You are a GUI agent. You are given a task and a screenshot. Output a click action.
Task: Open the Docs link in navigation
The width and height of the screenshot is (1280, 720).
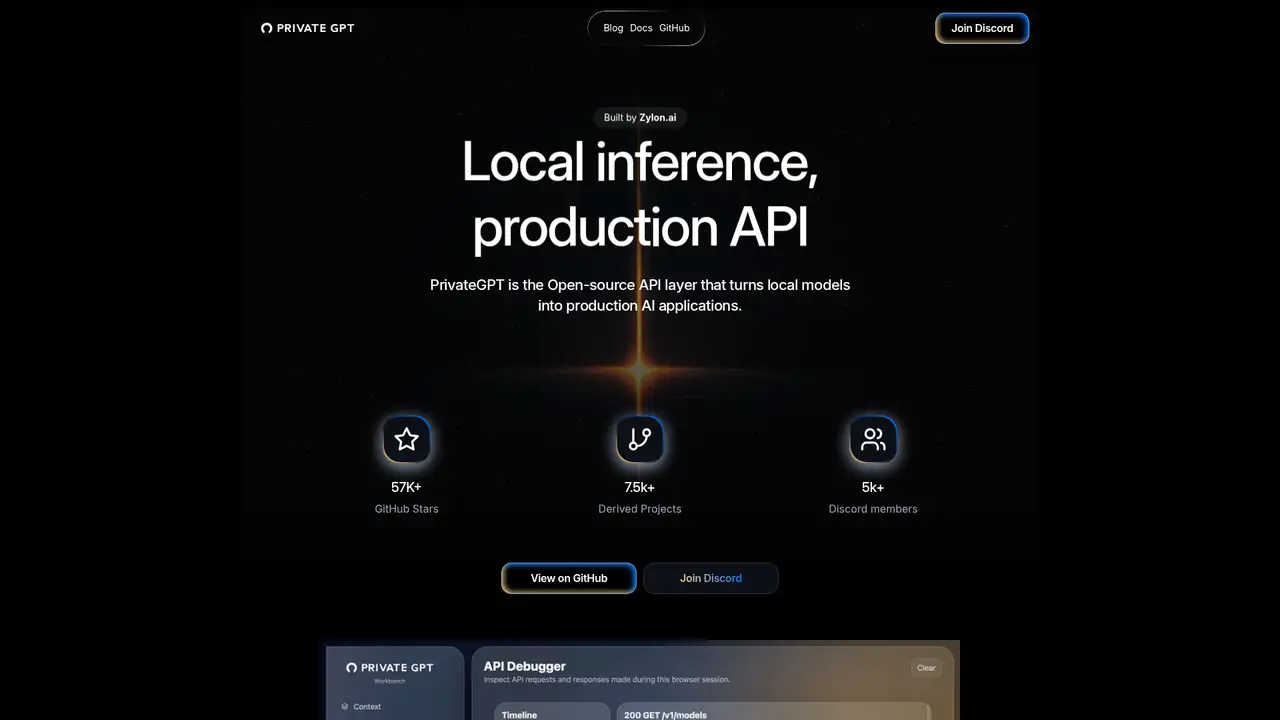641,28
